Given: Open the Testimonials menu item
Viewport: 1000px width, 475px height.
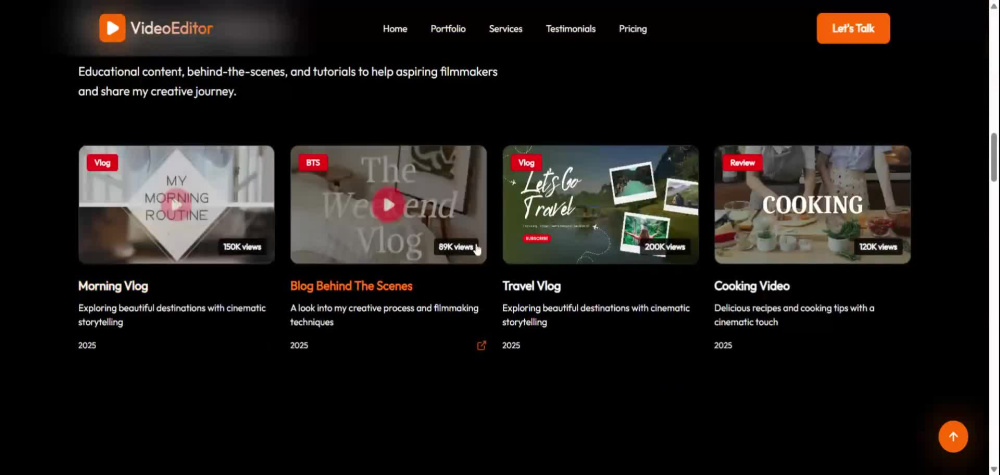Looking at the screenshot, I should pos(571,29).
